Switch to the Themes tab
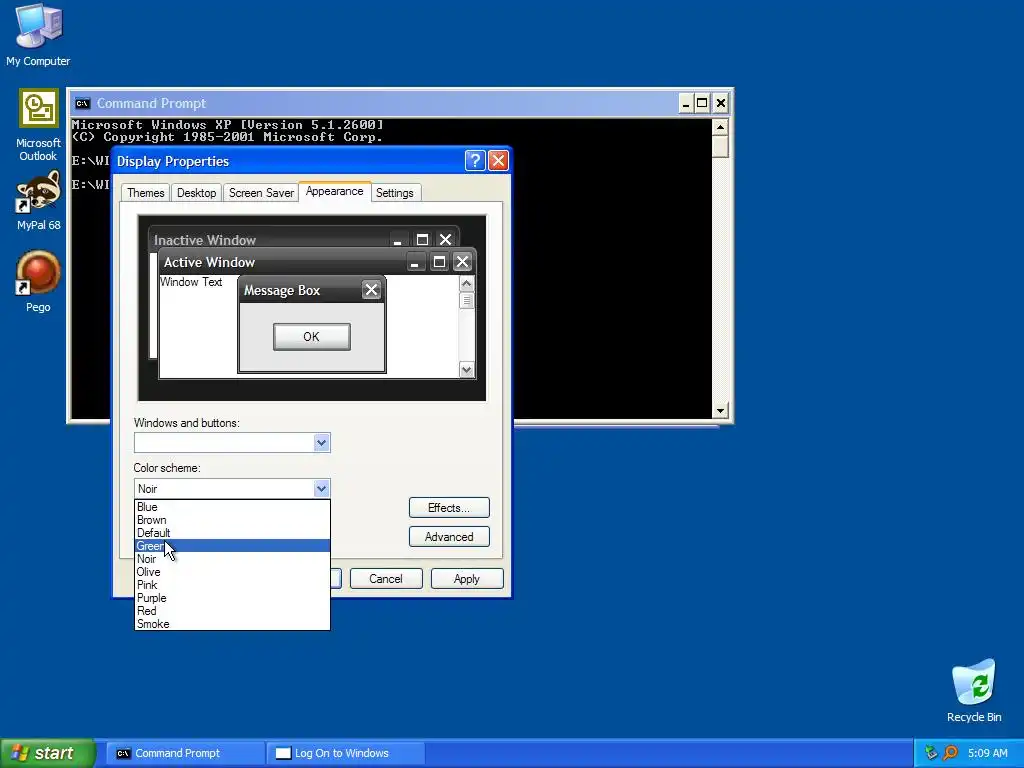Viewport: 1024px width, 768px height. [x=145, y=193]
